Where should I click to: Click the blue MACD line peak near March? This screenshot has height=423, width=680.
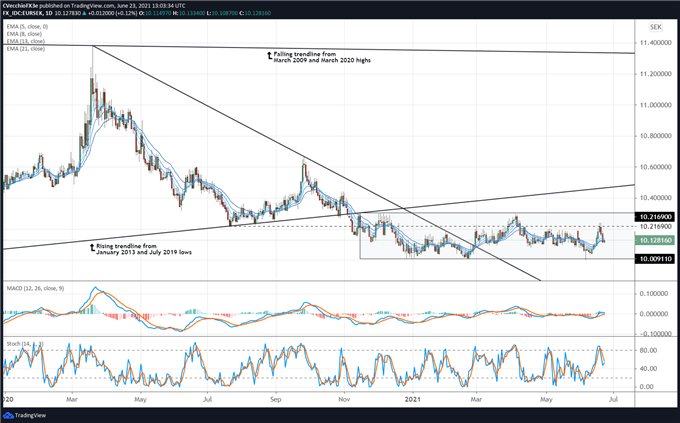coord(95,288)
